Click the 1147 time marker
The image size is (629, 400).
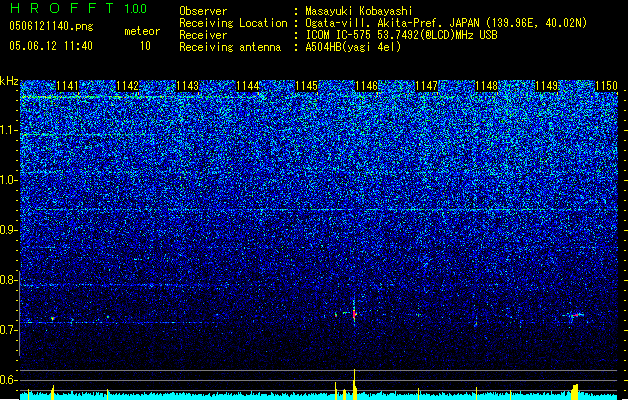coord(426,86)
